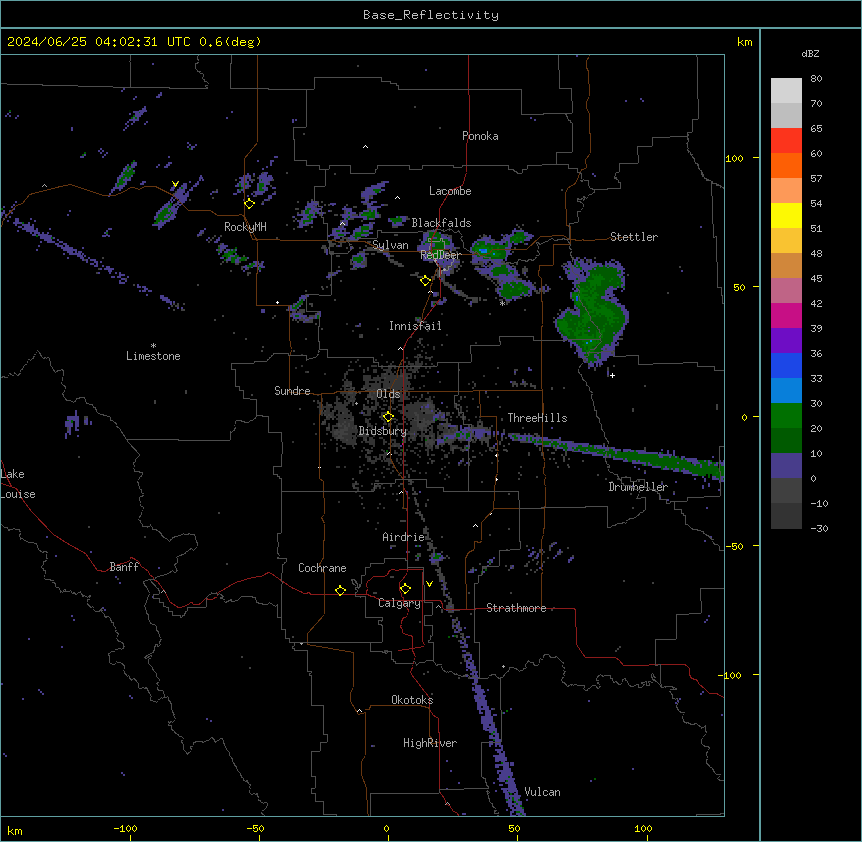Click the Okotoks city label
Screen dimensions: 862x842
coord(412,700)
